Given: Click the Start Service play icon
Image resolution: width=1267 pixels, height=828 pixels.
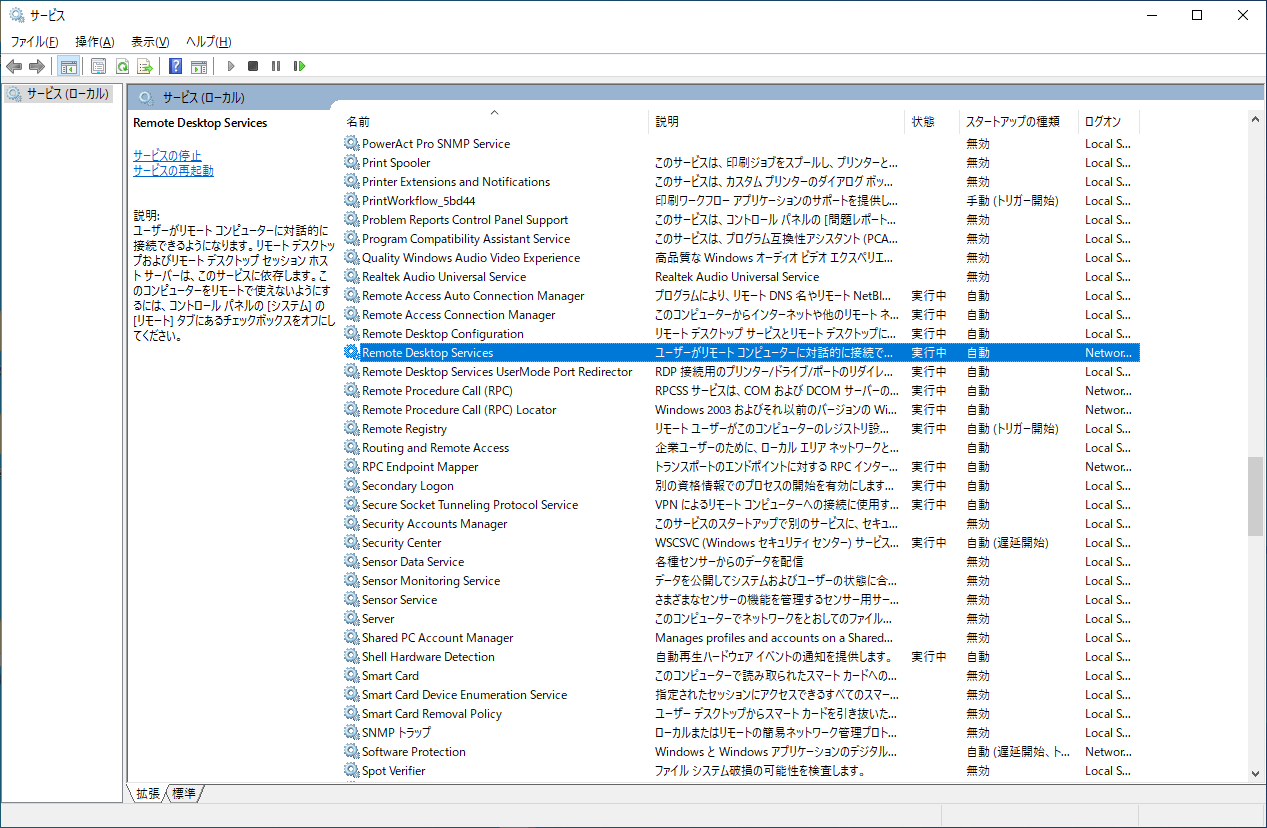Looking at the screenshot, I should [x=230, y=66].
